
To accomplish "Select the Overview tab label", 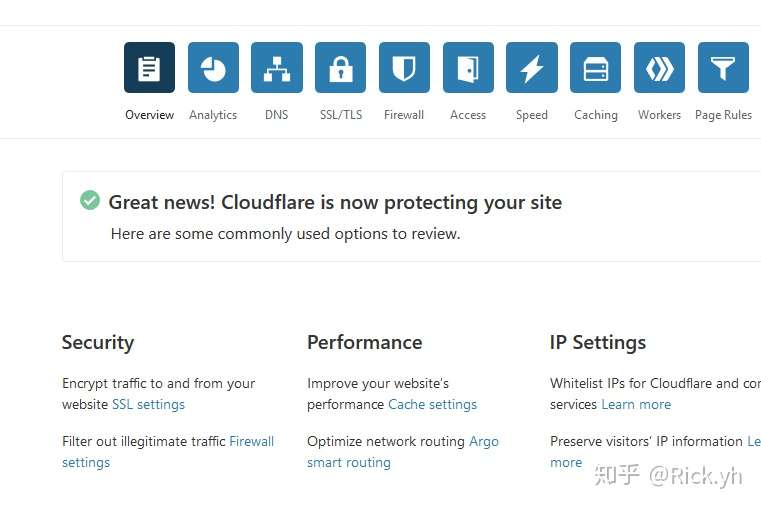I will coord(149,115).
